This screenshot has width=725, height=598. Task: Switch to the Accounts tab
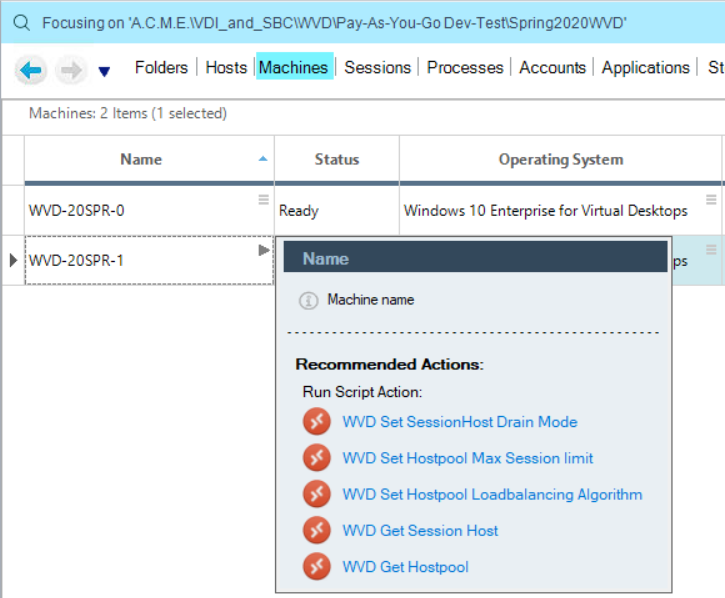pyautogui.click(x=552, y=68)
